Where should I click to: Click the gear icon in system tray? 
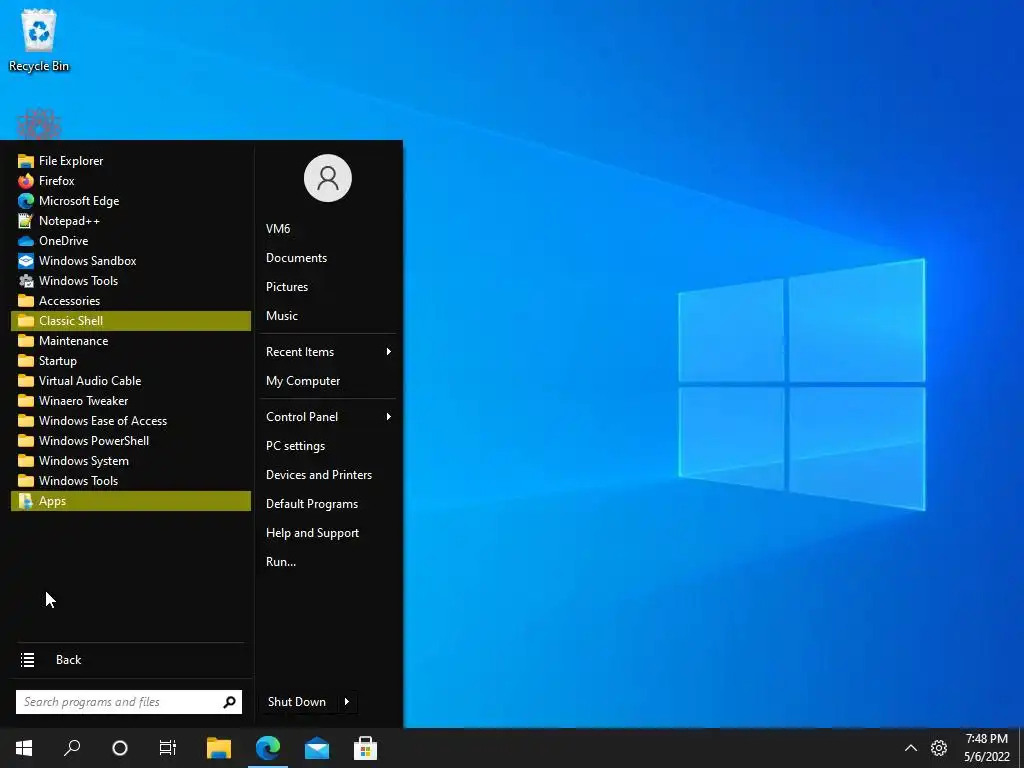(x=939, y=748)
